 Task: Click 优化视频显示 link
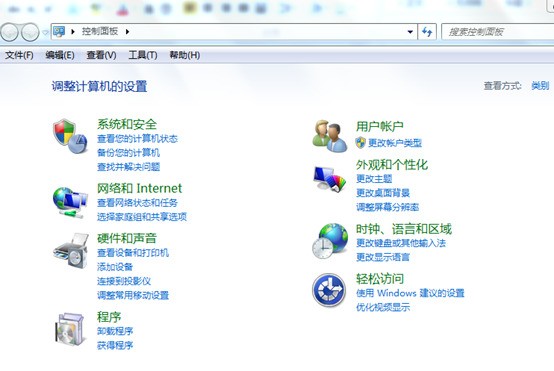coord(383,307)
